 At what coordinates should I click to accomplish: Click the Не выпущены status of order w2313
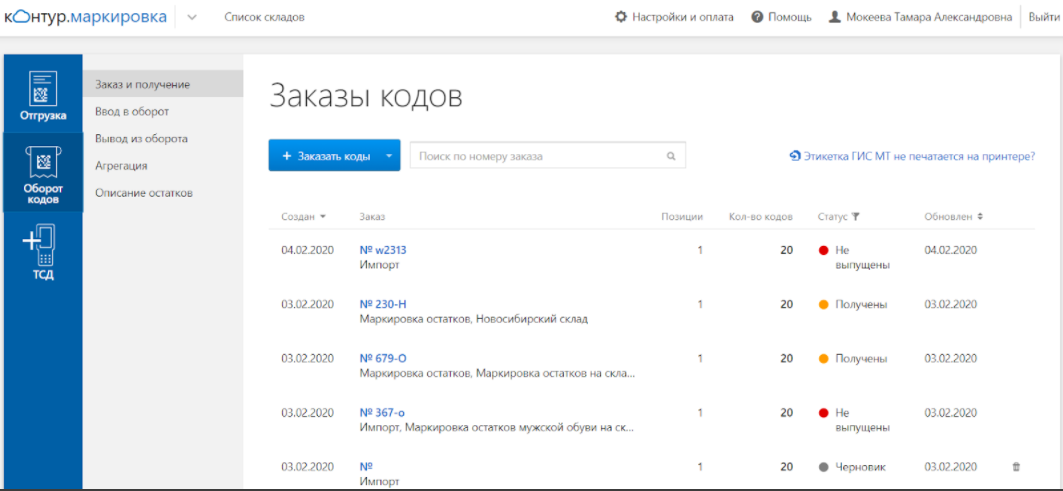[862, 258]
